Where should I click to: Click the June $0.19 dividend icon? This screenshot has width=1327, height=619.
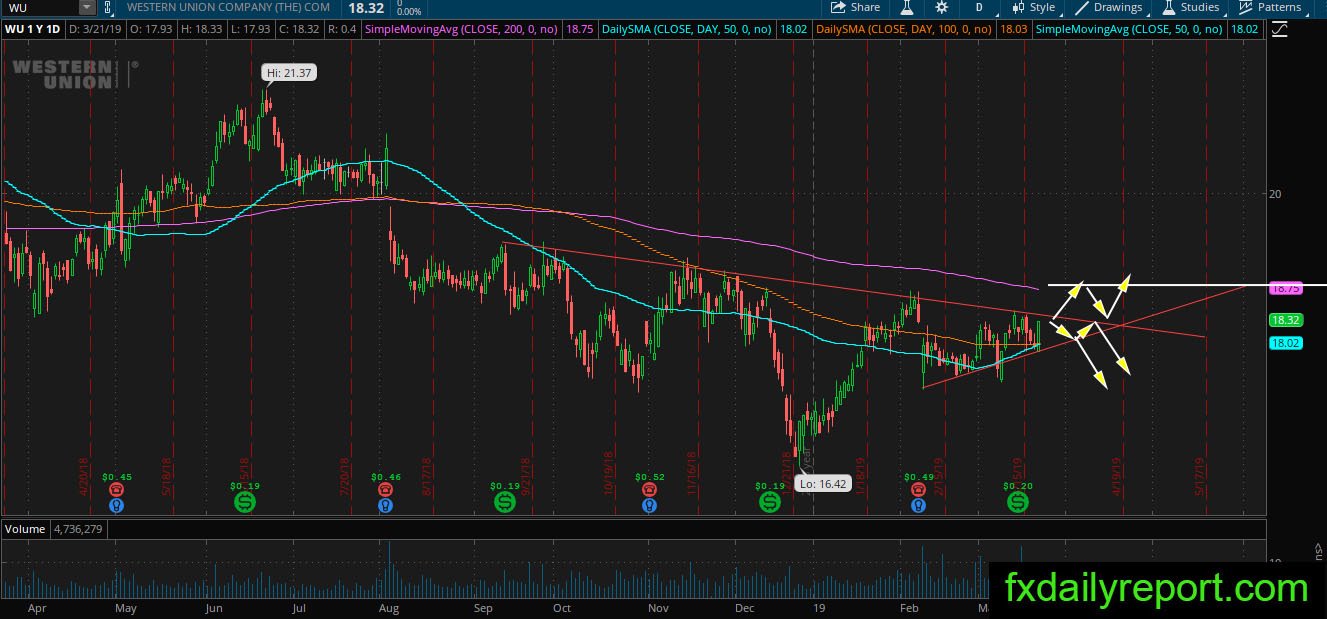point(244,501)
